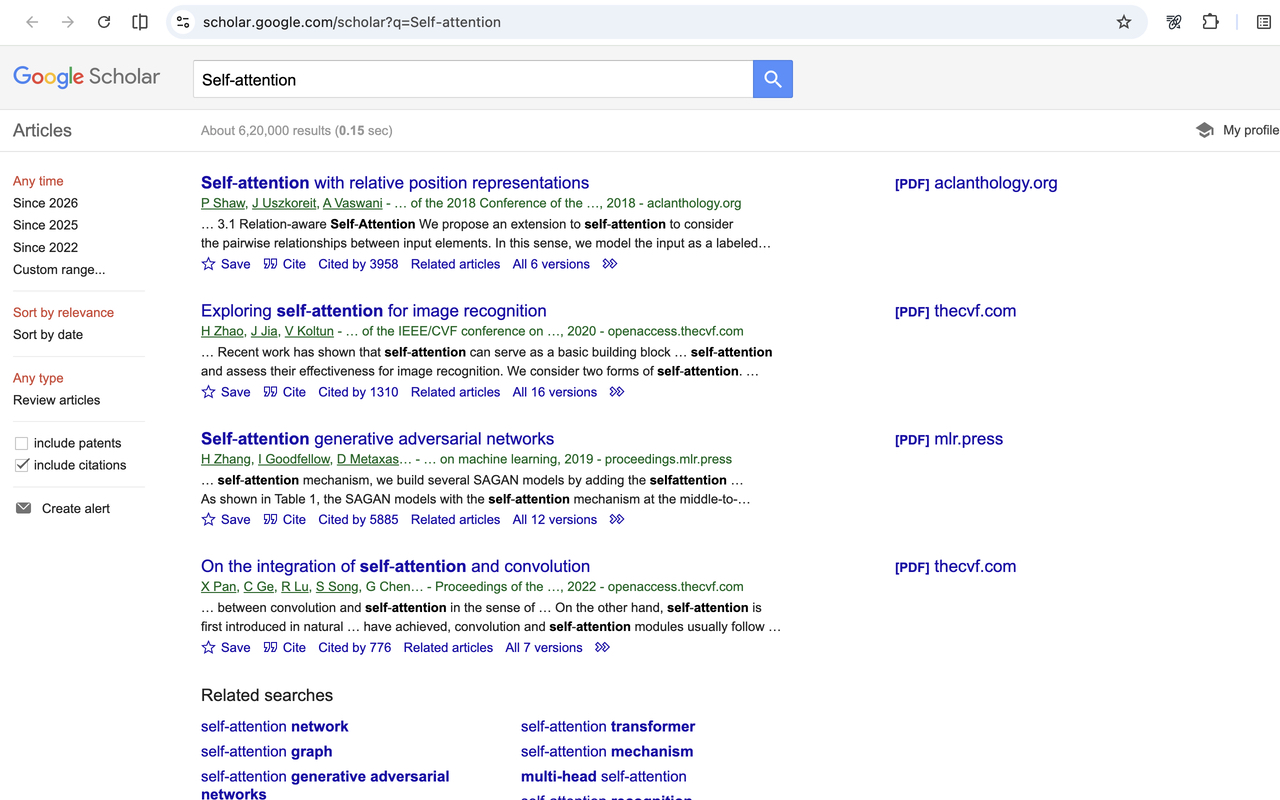Save Exploring self-attention for image recognition
This screenshot has width=1280, height=800.
226,392
